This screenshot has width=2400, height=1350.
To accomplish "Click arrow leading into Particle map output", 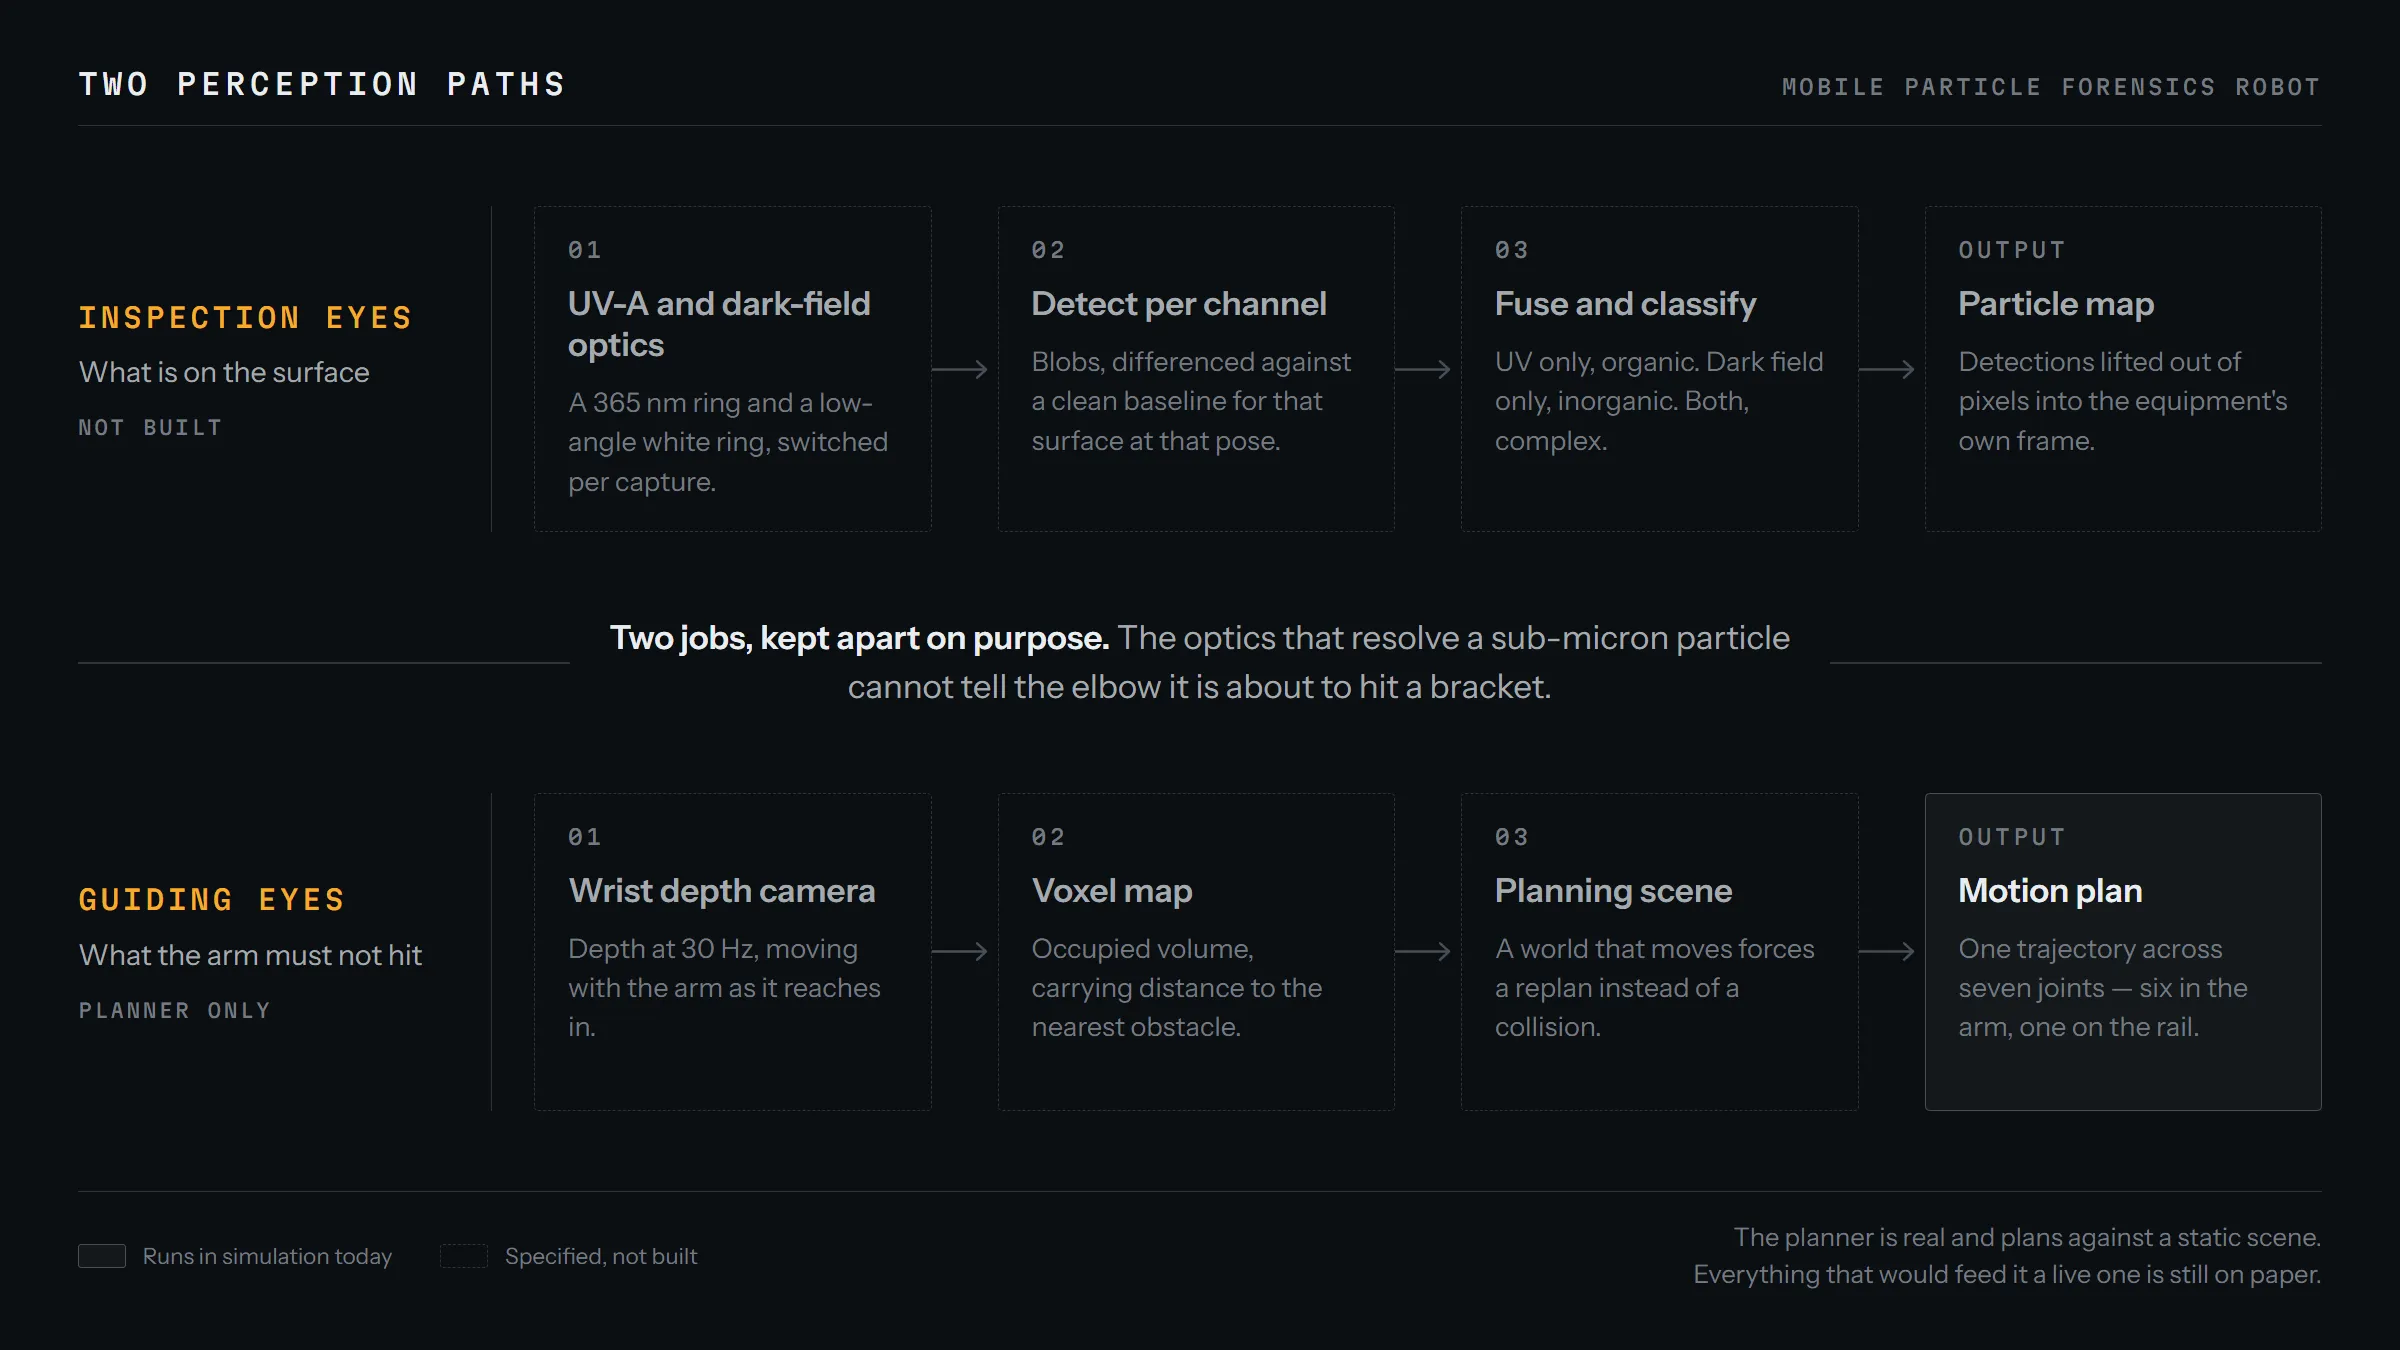I will pos(1887,369).
